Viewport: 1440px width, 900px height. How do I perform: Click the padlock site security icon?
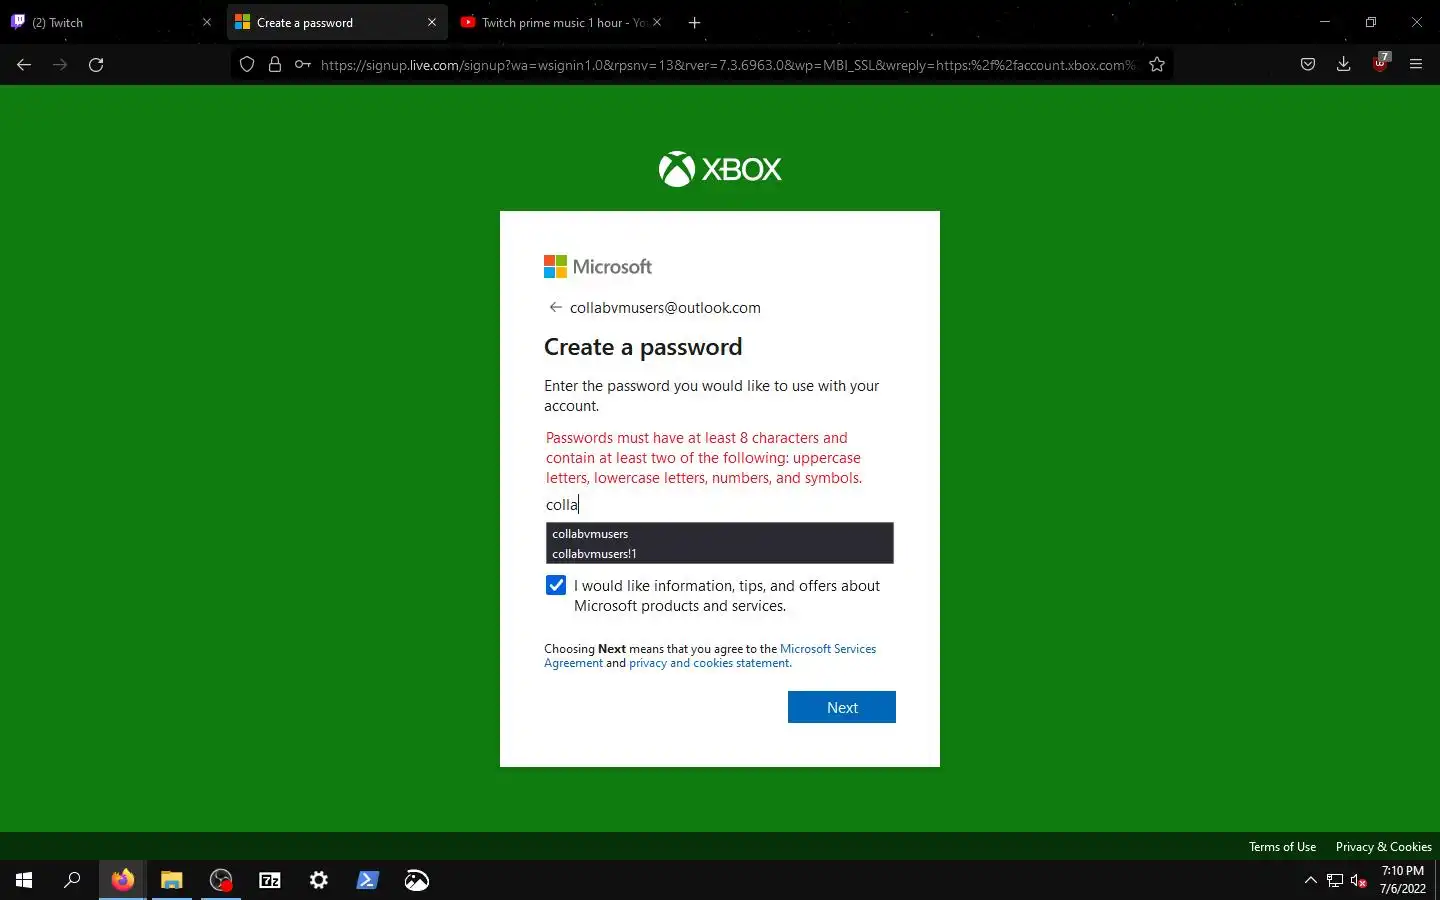tap(275, 64)
